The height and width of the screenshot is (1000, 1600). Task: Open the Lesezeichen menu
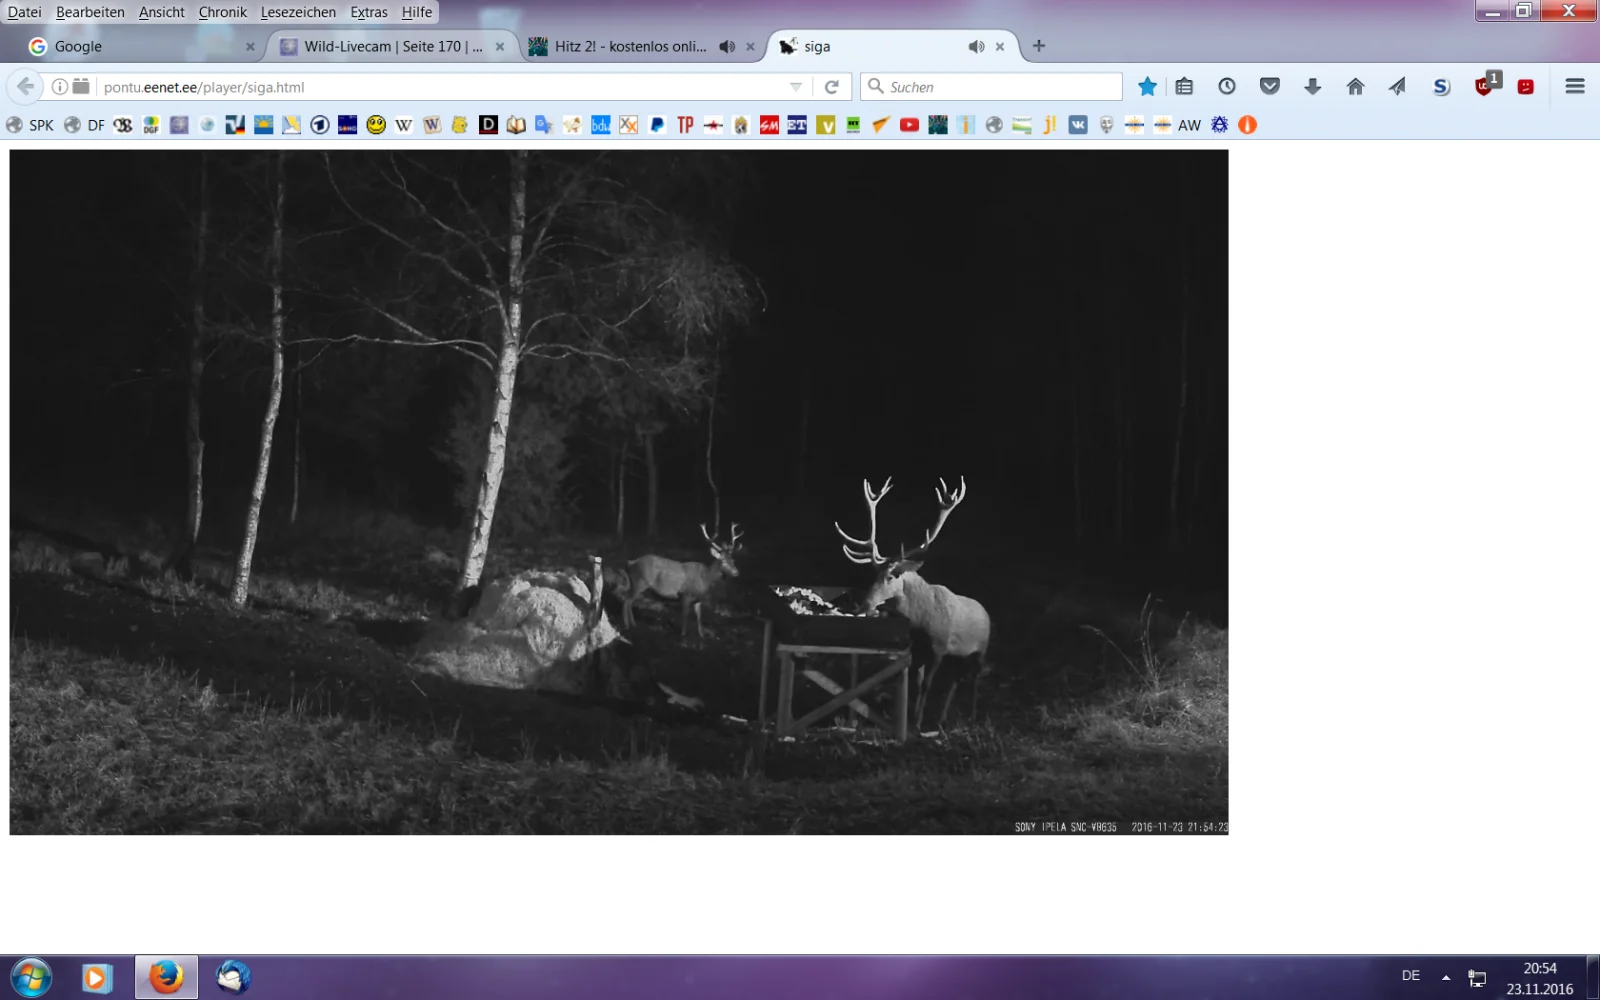click(x=298, y=12)
